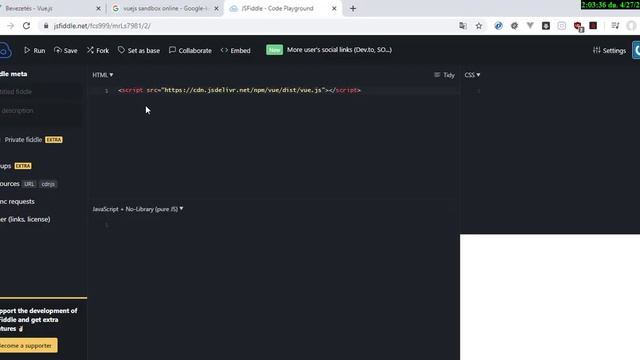Click the red shield extension icon

point(578,26)
